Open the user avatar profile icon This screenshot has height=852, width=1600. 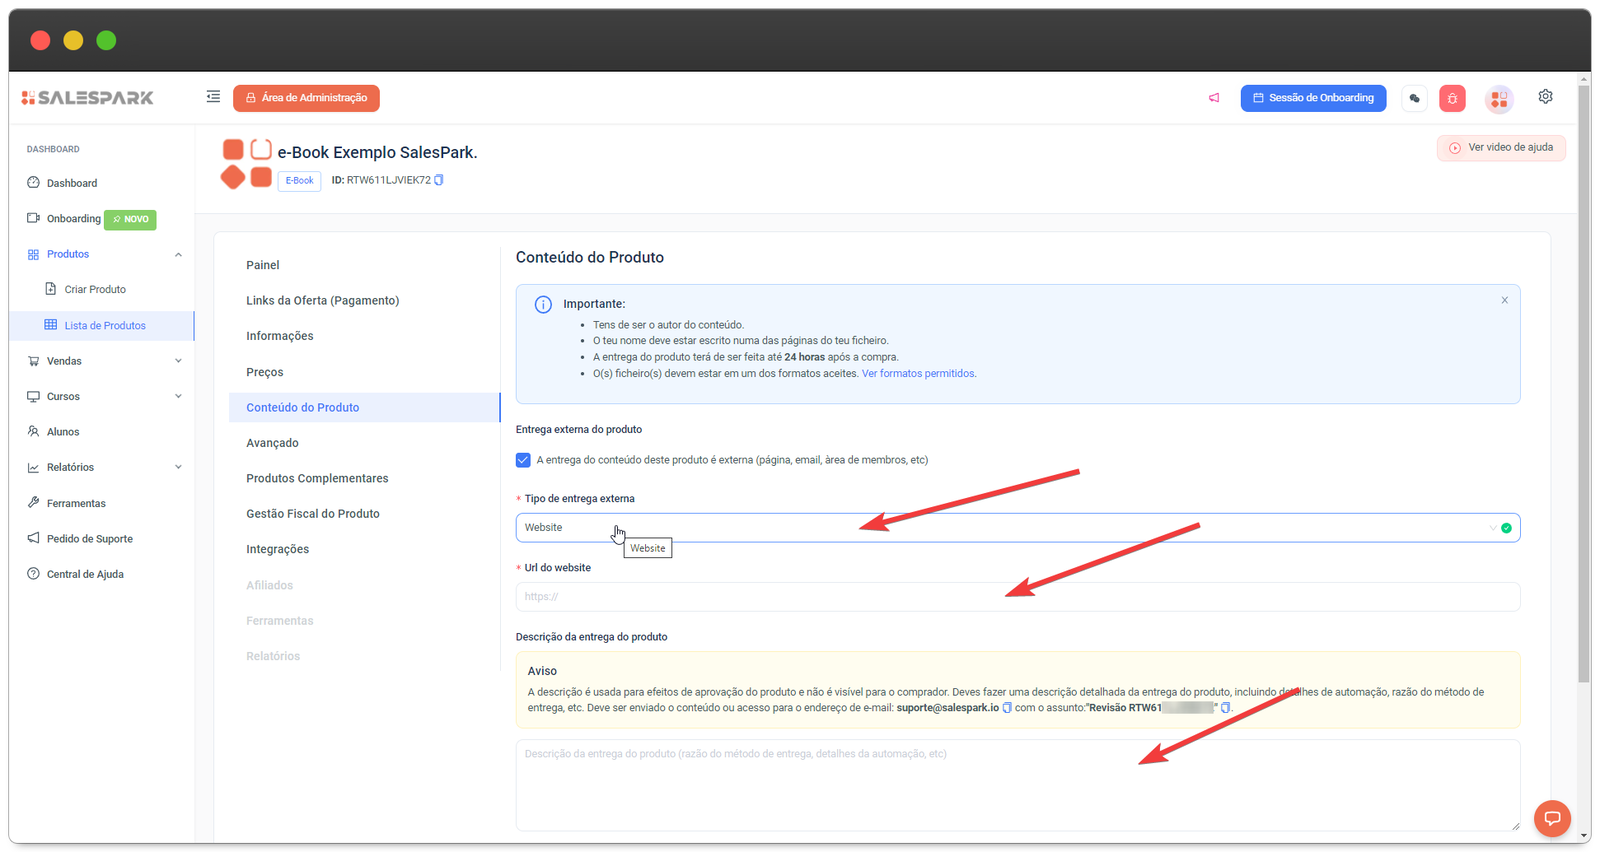tap(1498, 98)
